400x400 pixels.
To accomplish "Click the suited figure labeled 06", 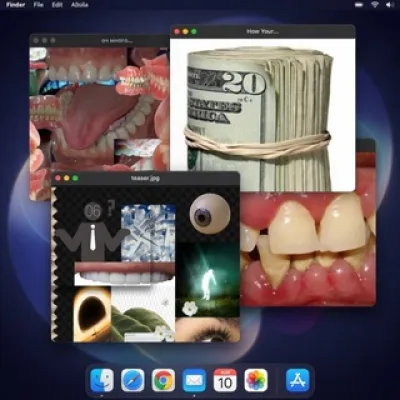I will click(x=92, y=230).
